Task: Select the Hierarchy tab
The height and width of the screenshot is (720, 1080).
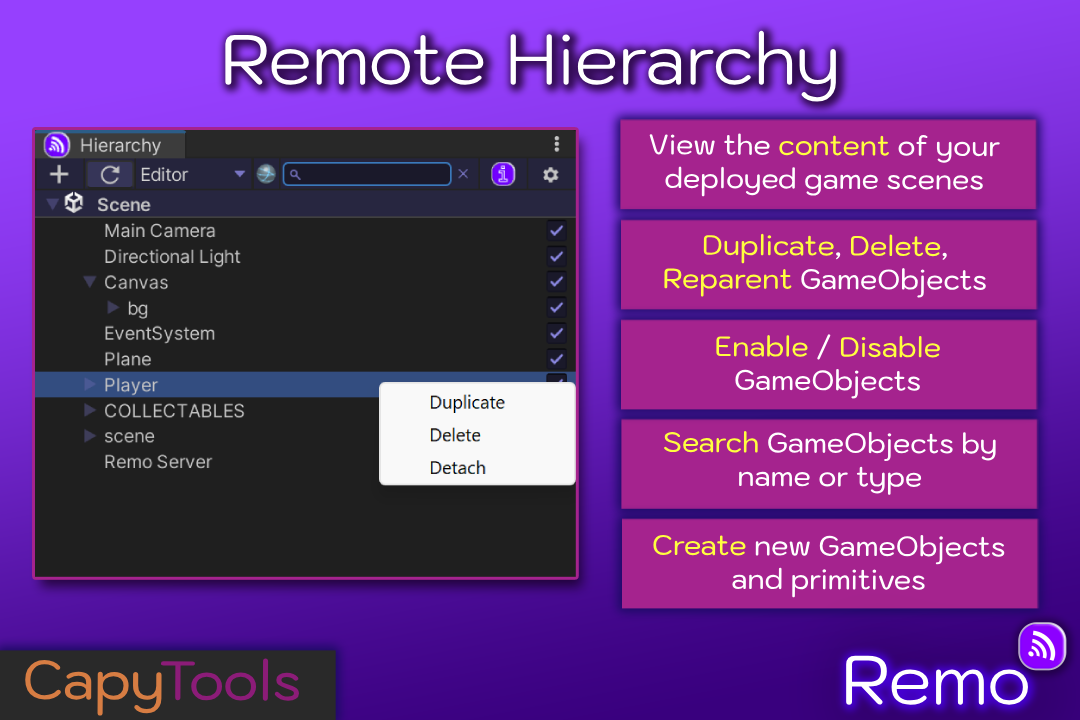Action: 110,145
